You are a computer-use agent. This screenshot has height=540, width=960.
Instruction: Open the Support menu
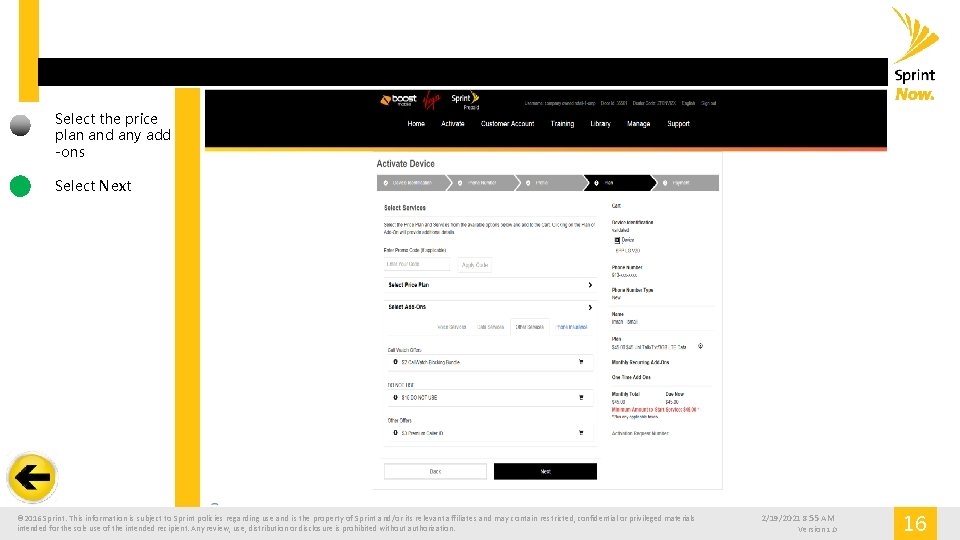678,124
